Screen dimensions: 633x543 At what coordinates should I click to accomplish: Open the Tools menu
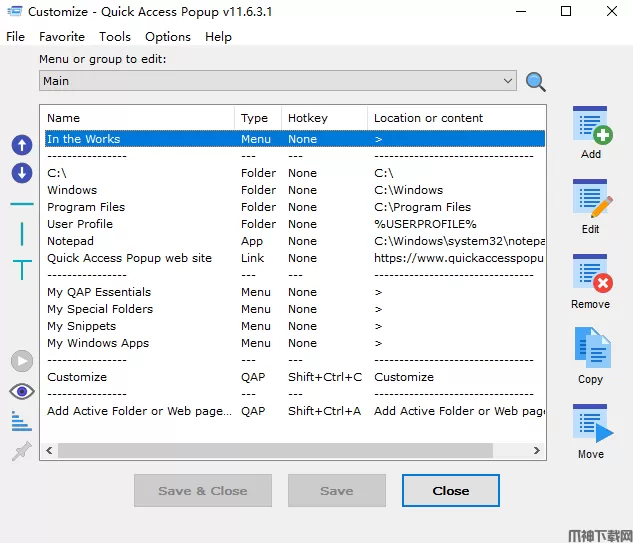click(115, 37)
